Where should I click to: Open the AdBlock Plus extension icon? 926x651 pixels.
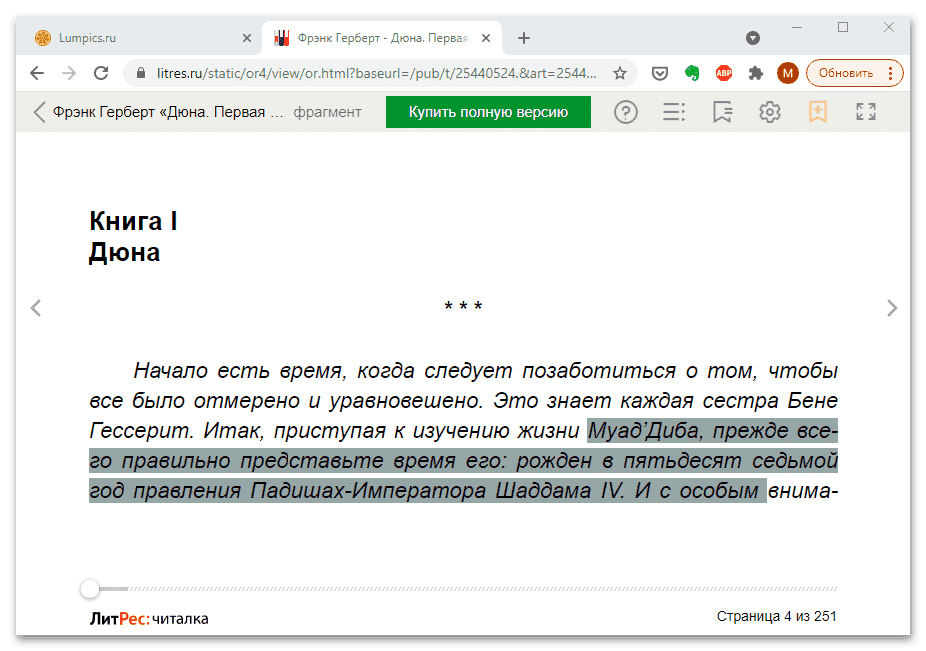(x=723, y=72)
